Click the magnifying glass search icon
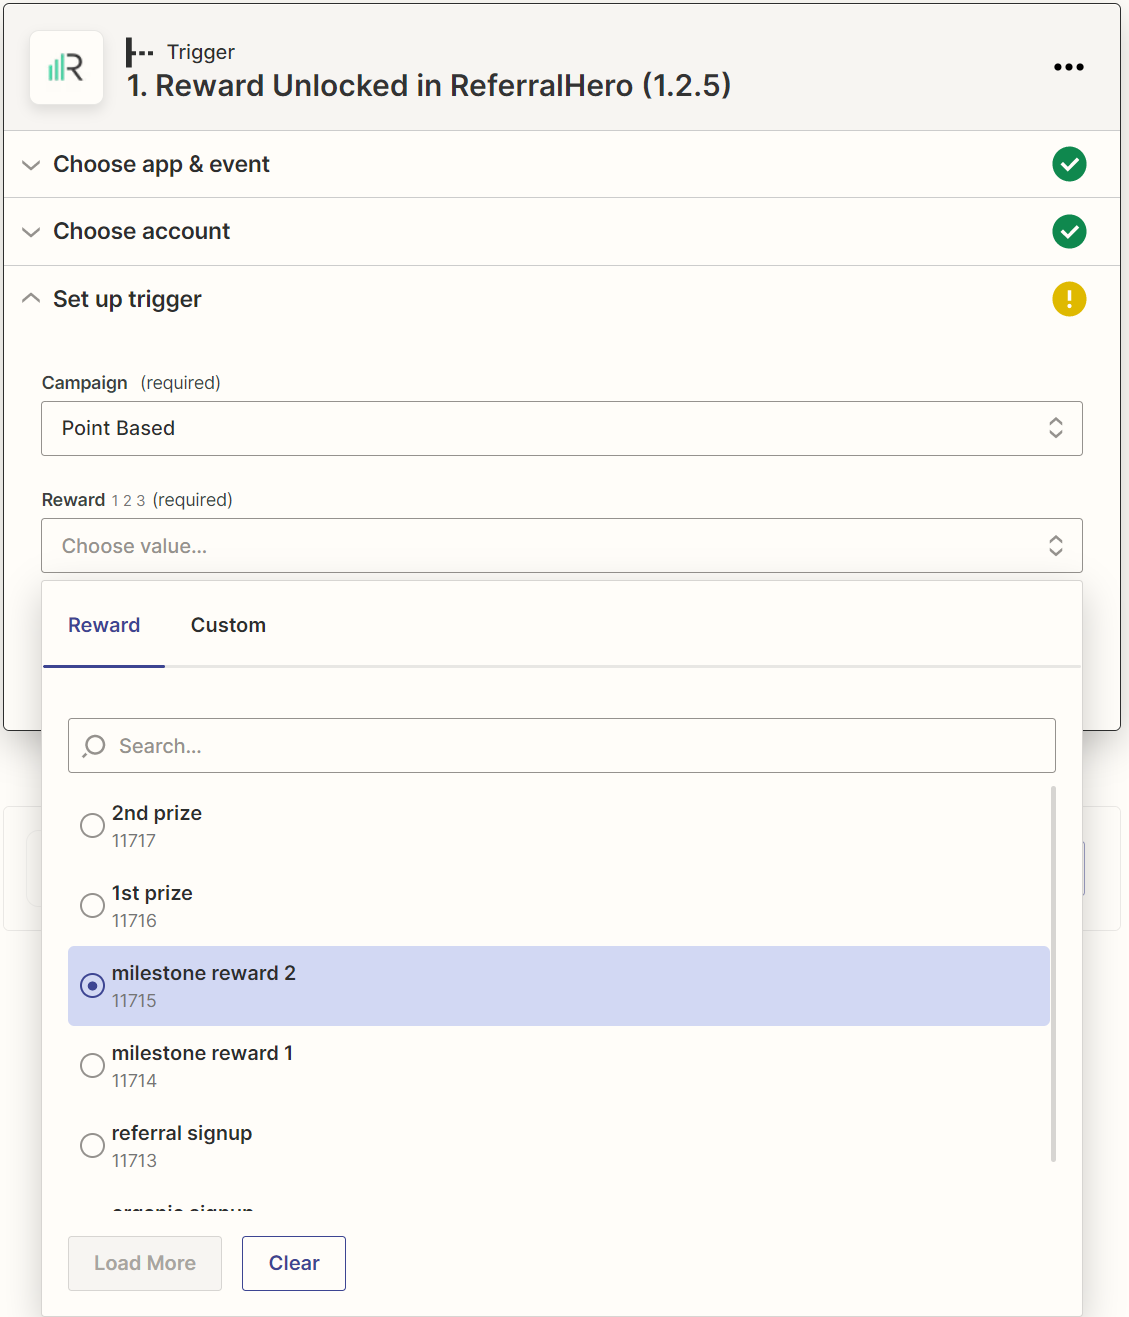The height and width of the screenshot is (1317, 1129). pos(95,746)
